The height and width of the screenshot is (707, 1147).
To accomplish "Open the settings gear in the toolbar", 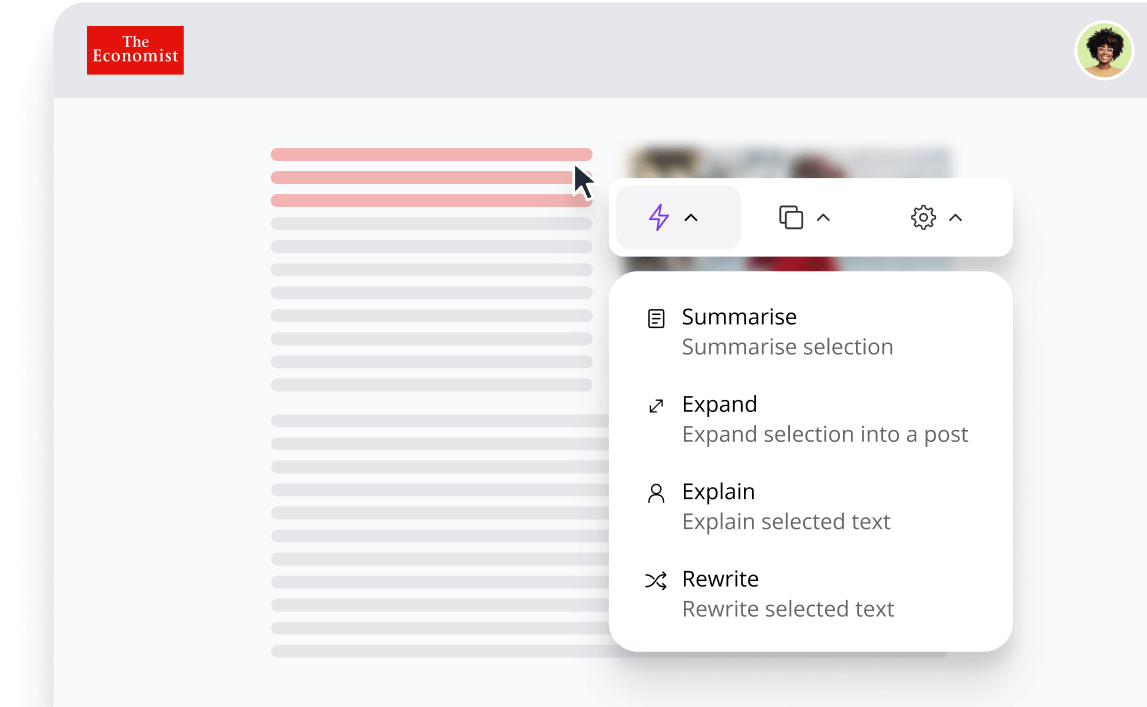I will point(923,217).
